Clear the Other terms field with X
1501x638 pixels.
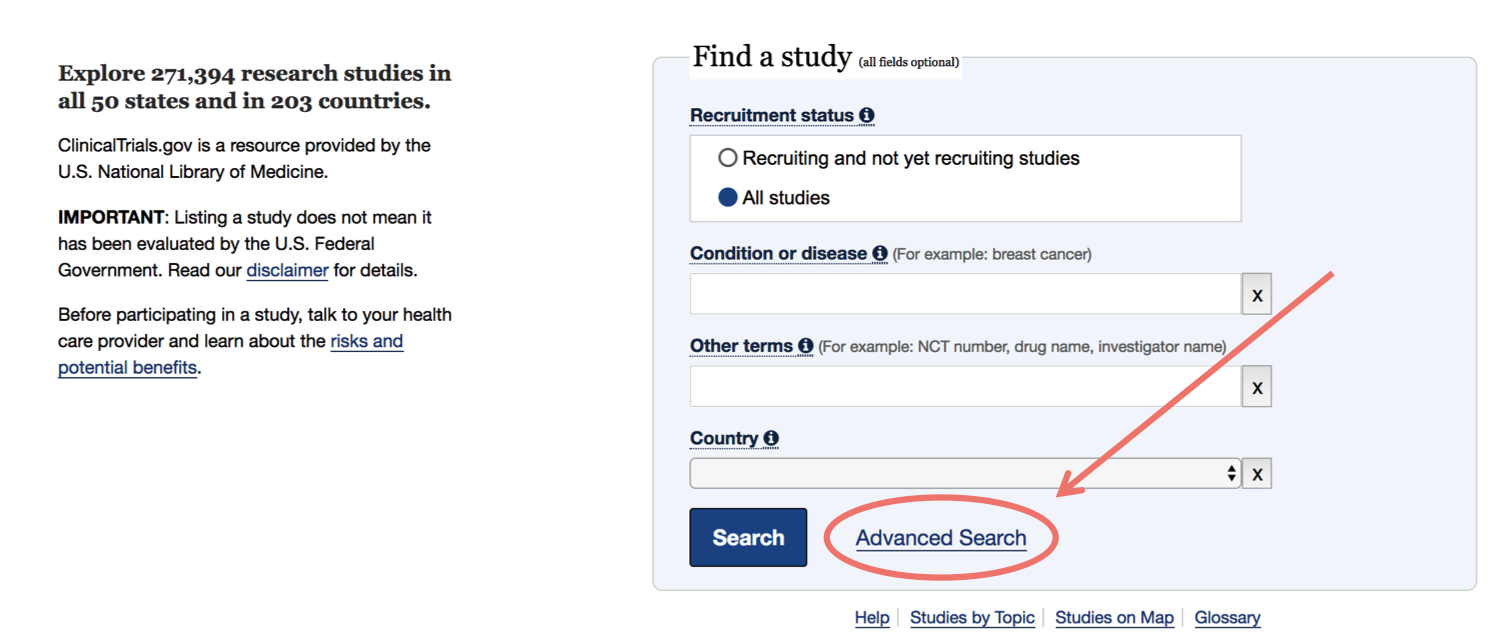(1257, 386)
